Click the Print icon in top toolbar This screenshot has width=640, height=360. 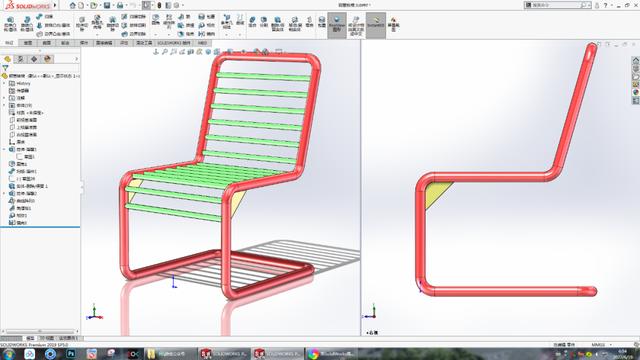pos(120,5)
